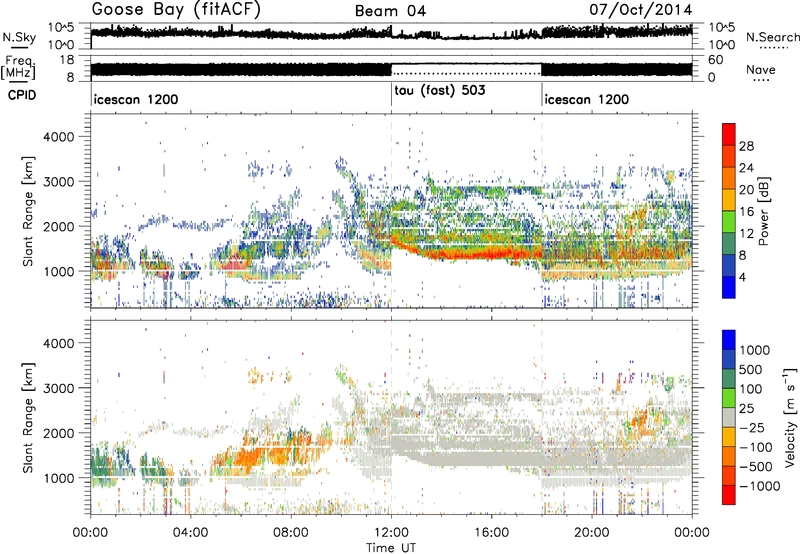Click the '16:00' time axis tick label
The image size is (800, 554).
(x=491, y=533)
